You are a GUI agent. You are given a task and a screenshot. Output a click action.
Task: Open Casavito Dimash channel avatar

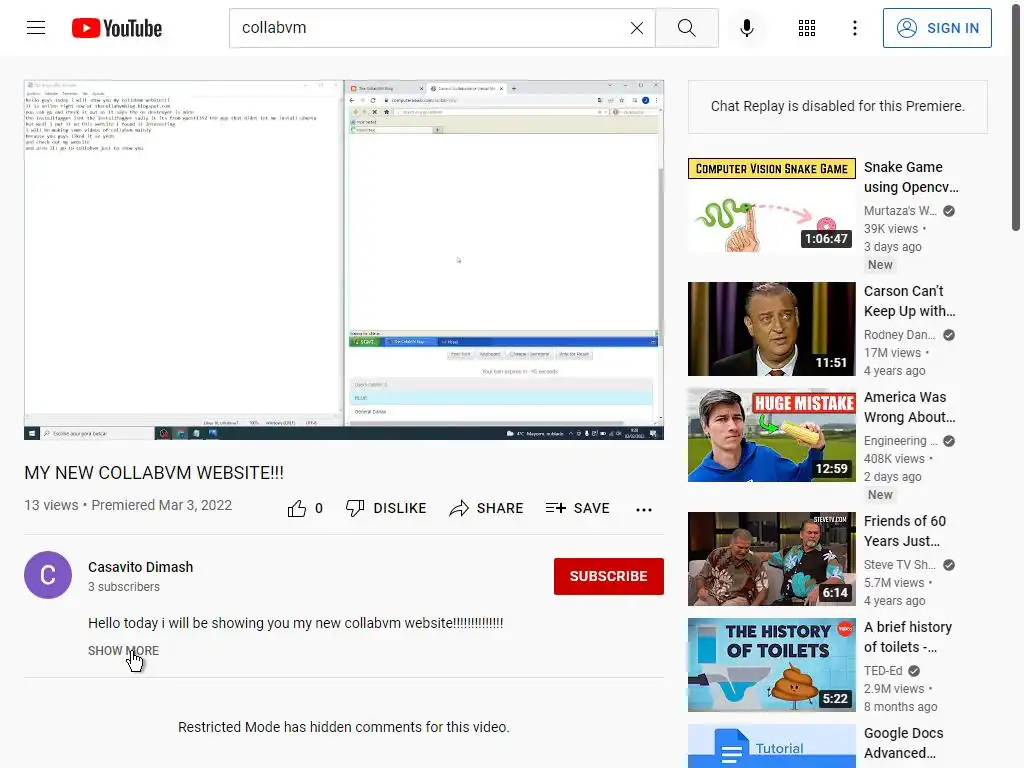coord(48,575)
